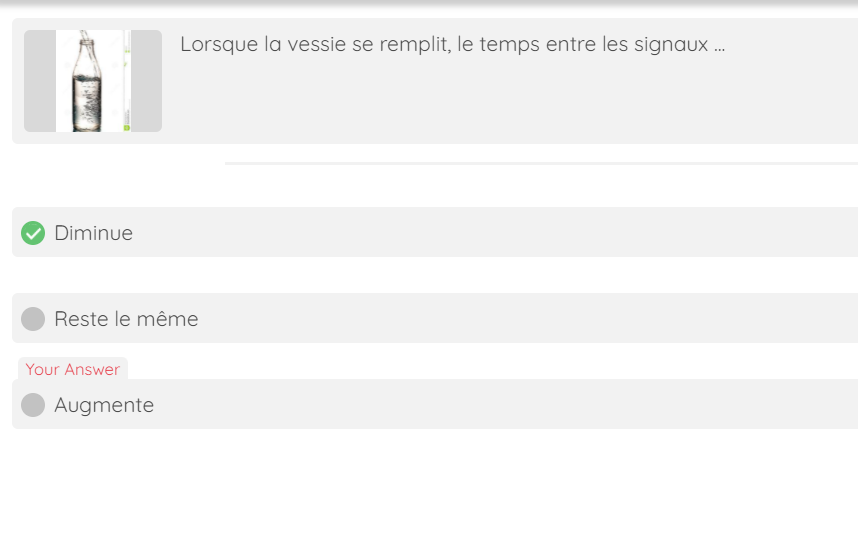This screenshot has height=549, width=858.
Task: Open the water bottle thumbnail image
Action: (x=93, y=81)
